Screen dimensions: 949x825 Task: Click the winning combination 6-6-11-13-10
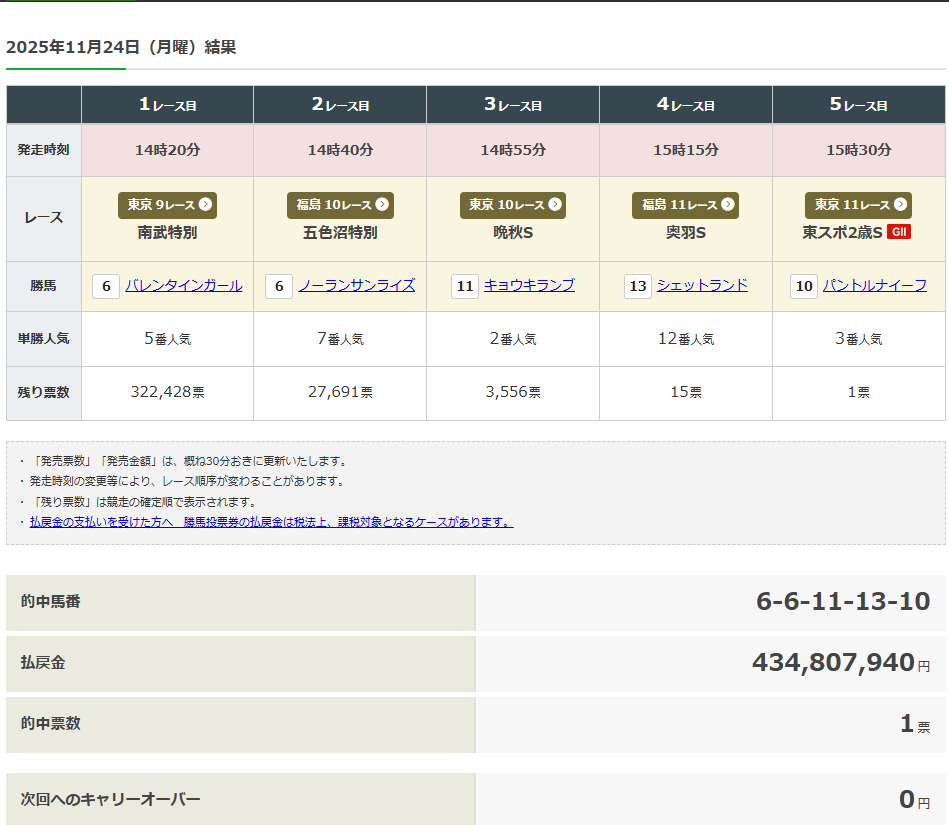pyautogui.click(x=842, y=601)
